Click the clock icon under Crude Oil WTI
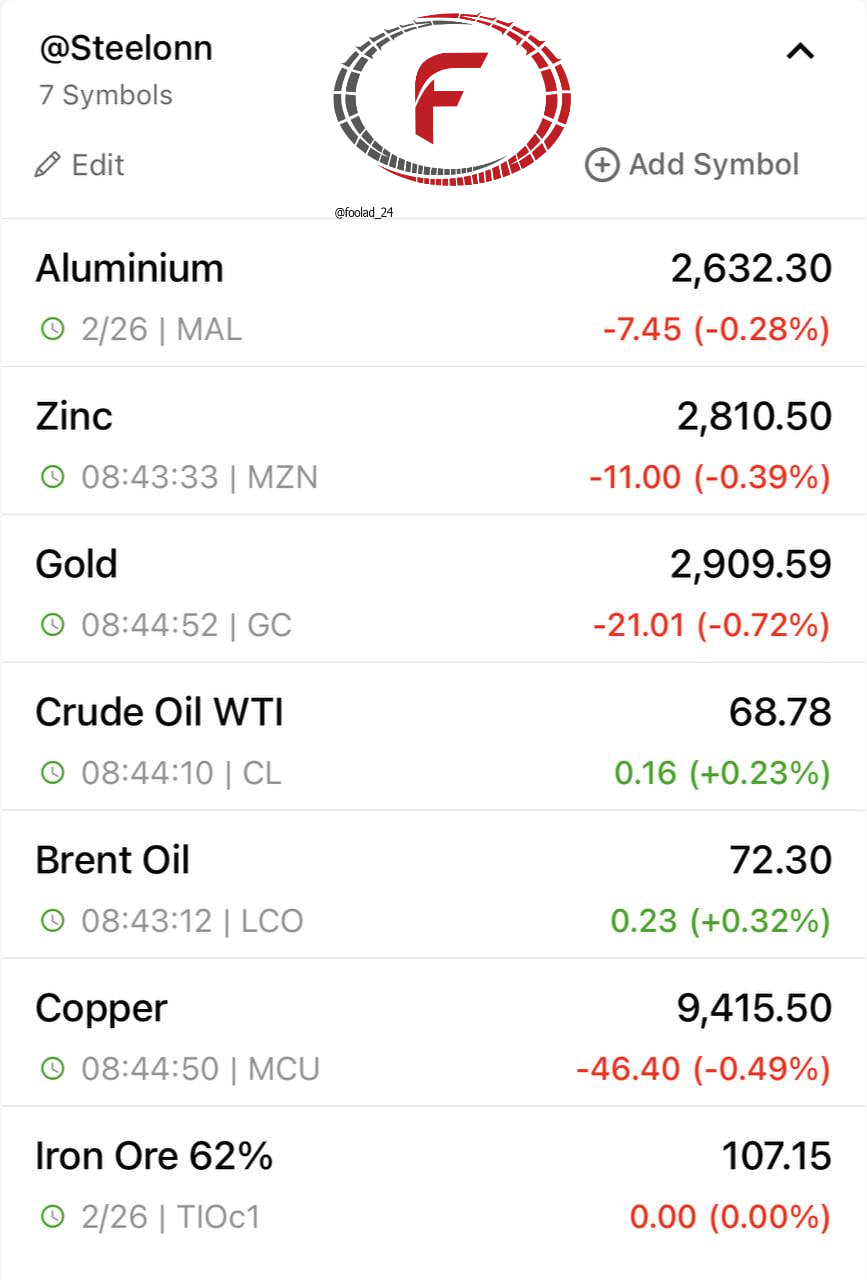The width and height of the screenshot is (867, 1280). [52, 772]
